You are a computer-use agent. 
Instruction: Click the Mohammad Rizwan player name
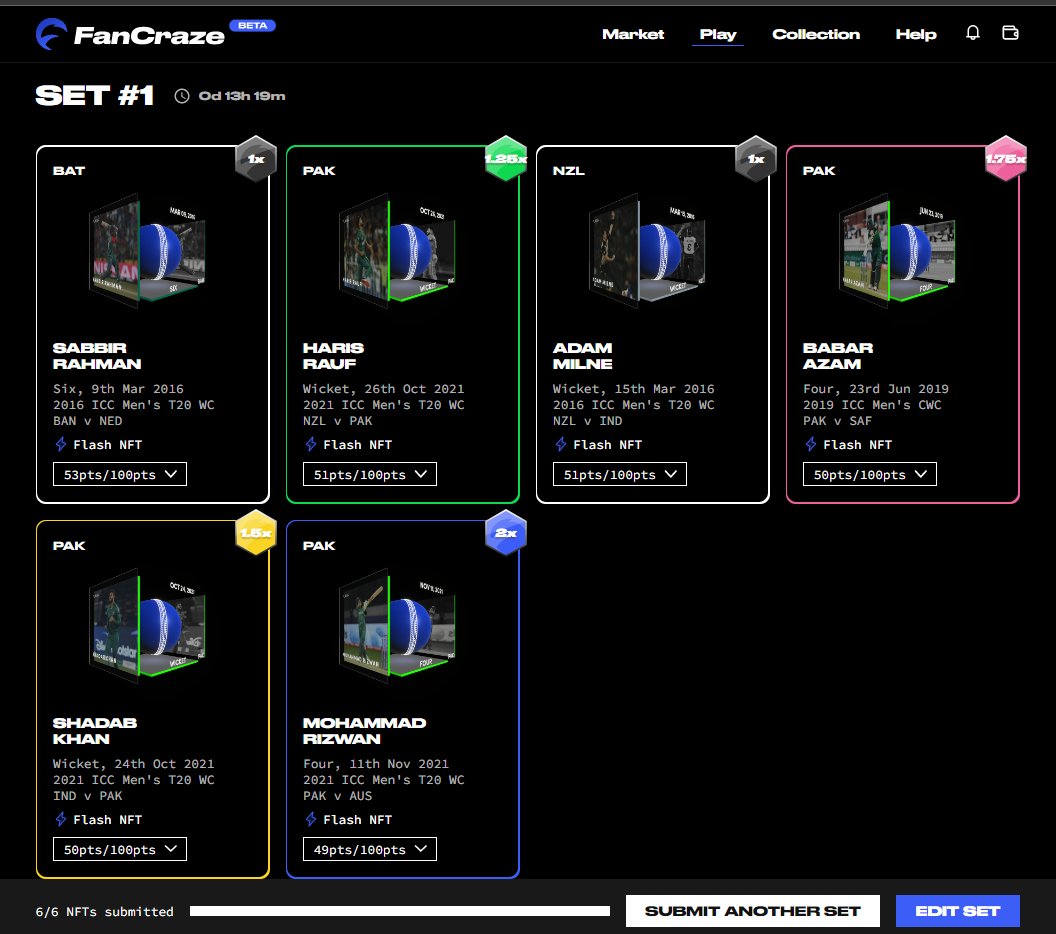(x=364, y=731)
